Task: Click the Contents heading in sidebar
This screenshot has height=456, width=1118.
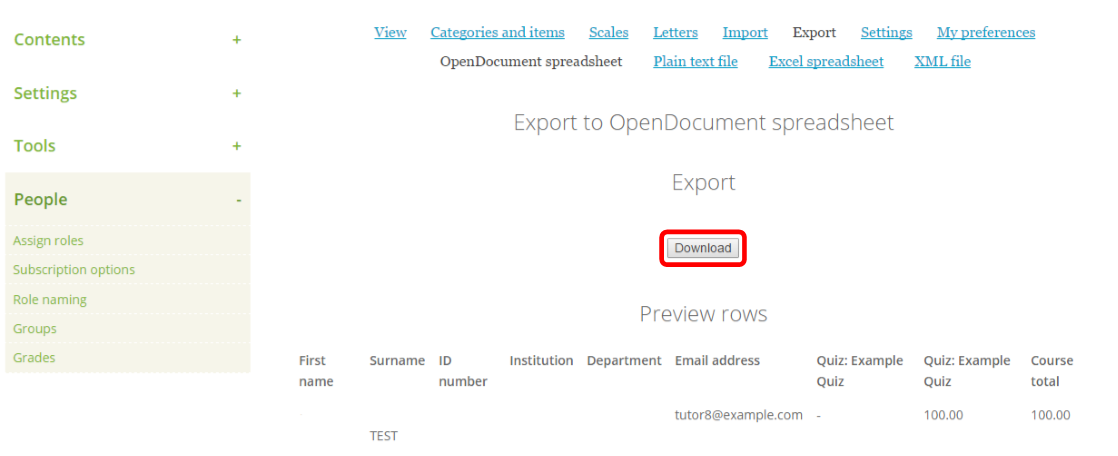Action: pyautogui.click(x=49, y=40)
